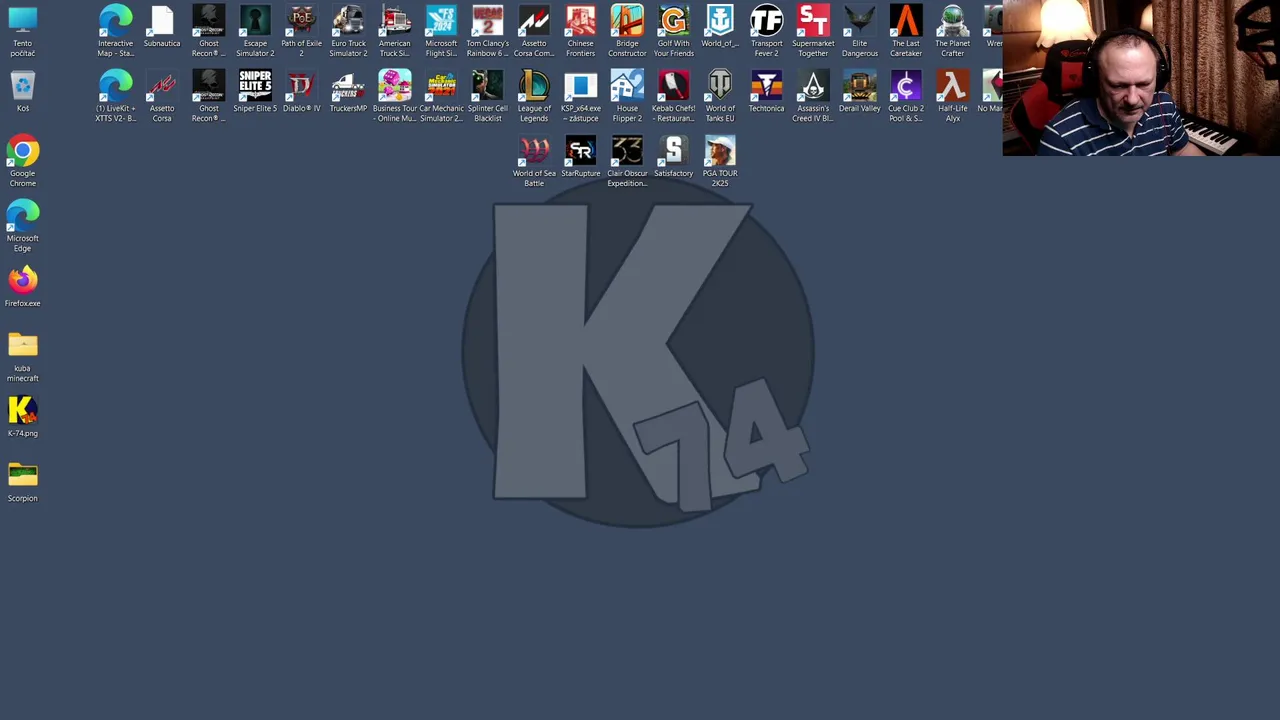The height and width of the screenshot is (720, 1280).
Task: Launch Euro Truck Simulator 2
Action: (x=348, y=30)
